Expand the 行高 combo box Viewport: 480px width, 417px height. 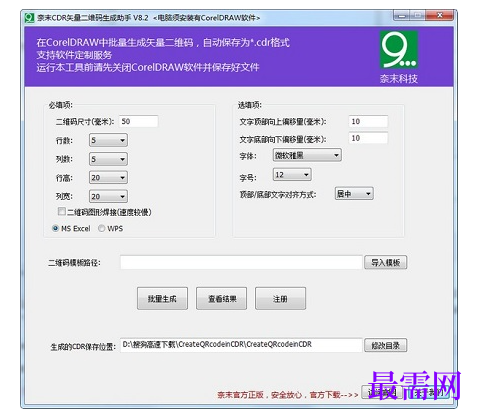(x=108, y=178)
